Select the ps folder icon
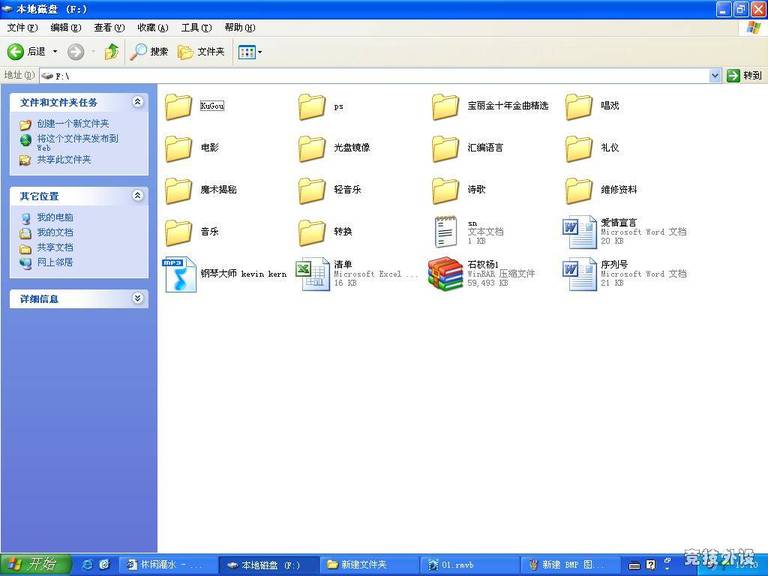Screen dimensions: 768x576 312,107
